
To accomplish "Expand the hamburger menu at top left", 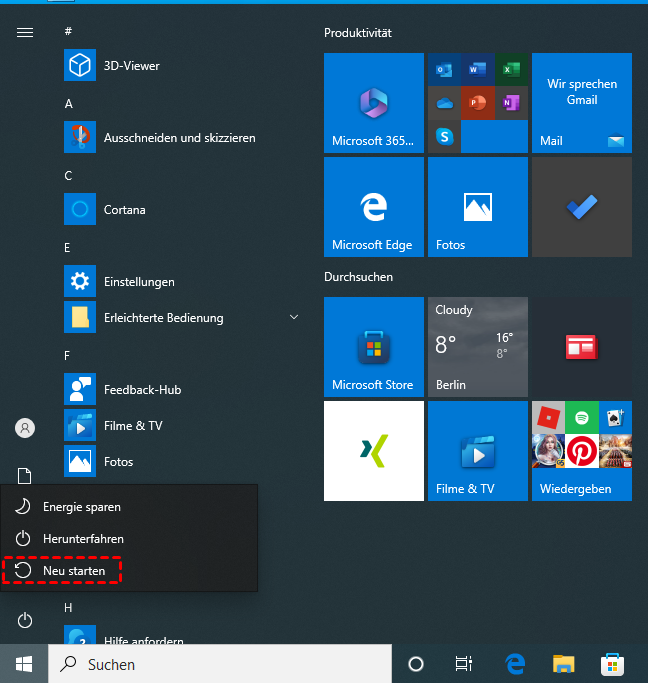I will coord(25,32).
